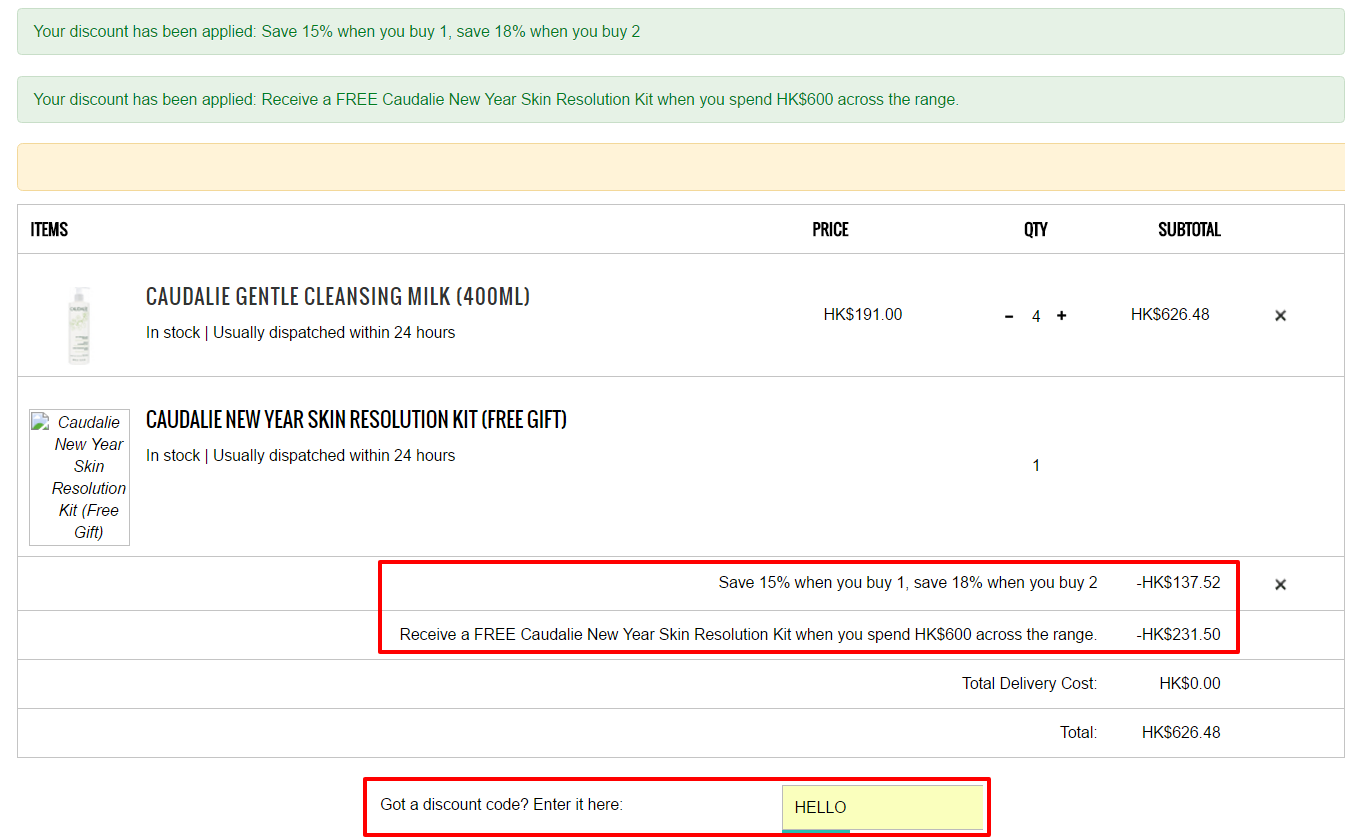Open Caudalie New Year Skin Resolution Kit link
Viewport: 1359px width, 837px height.
coord(356,420)
